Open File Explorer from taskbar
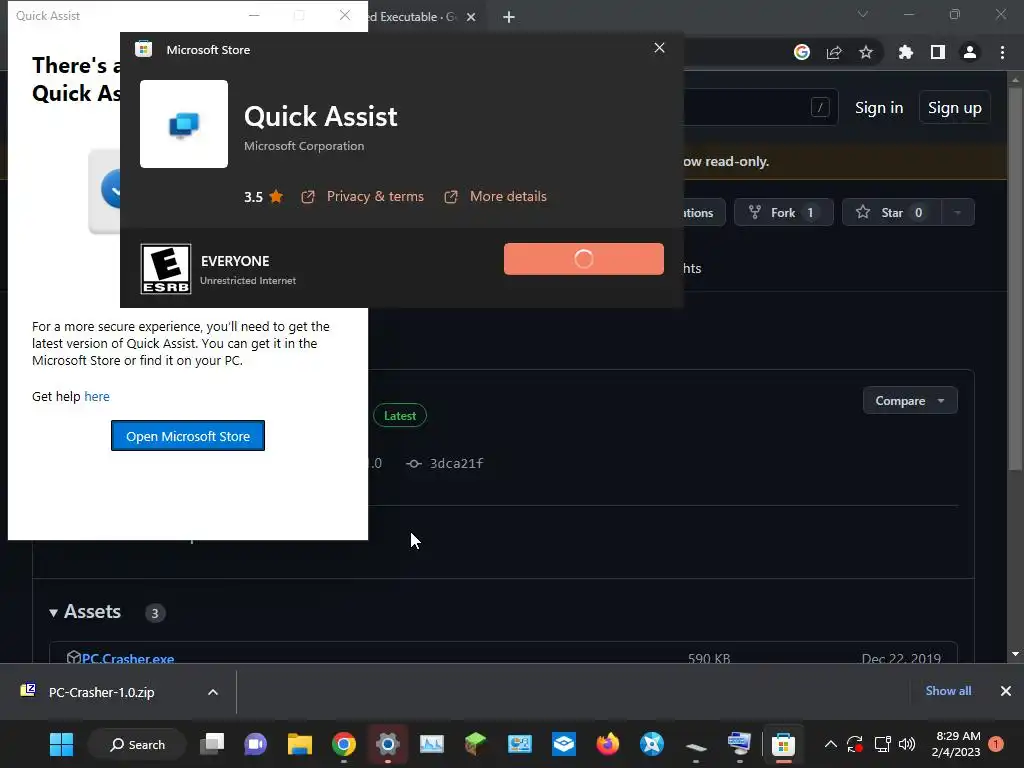This screenshot has height=768, width=1024. 300,744
